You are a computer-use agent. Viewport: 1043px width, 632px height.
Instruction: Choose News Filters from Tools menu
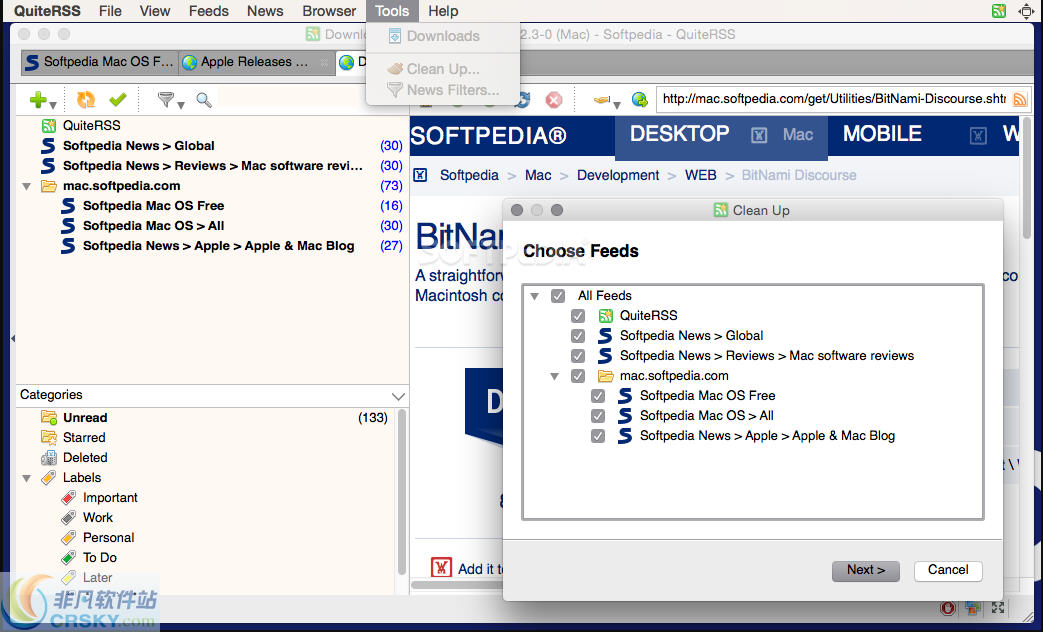(x=442, y=90)
